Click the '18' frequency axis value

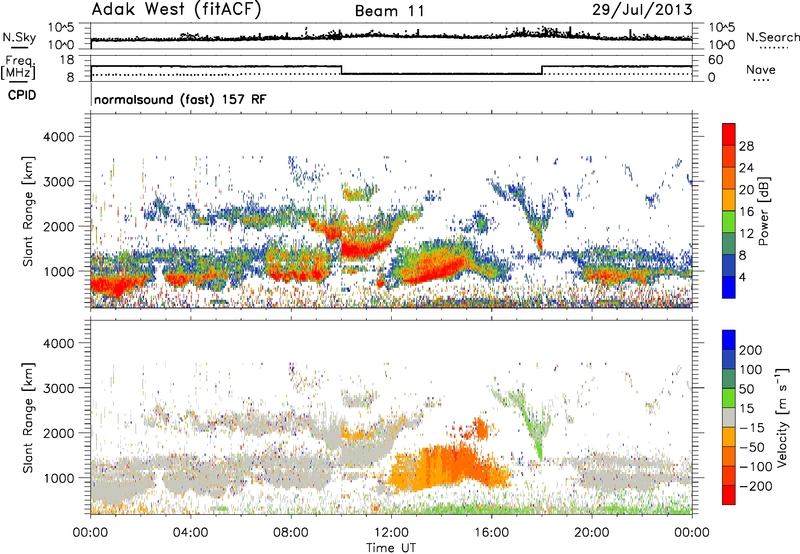click(x=67, y=60)
